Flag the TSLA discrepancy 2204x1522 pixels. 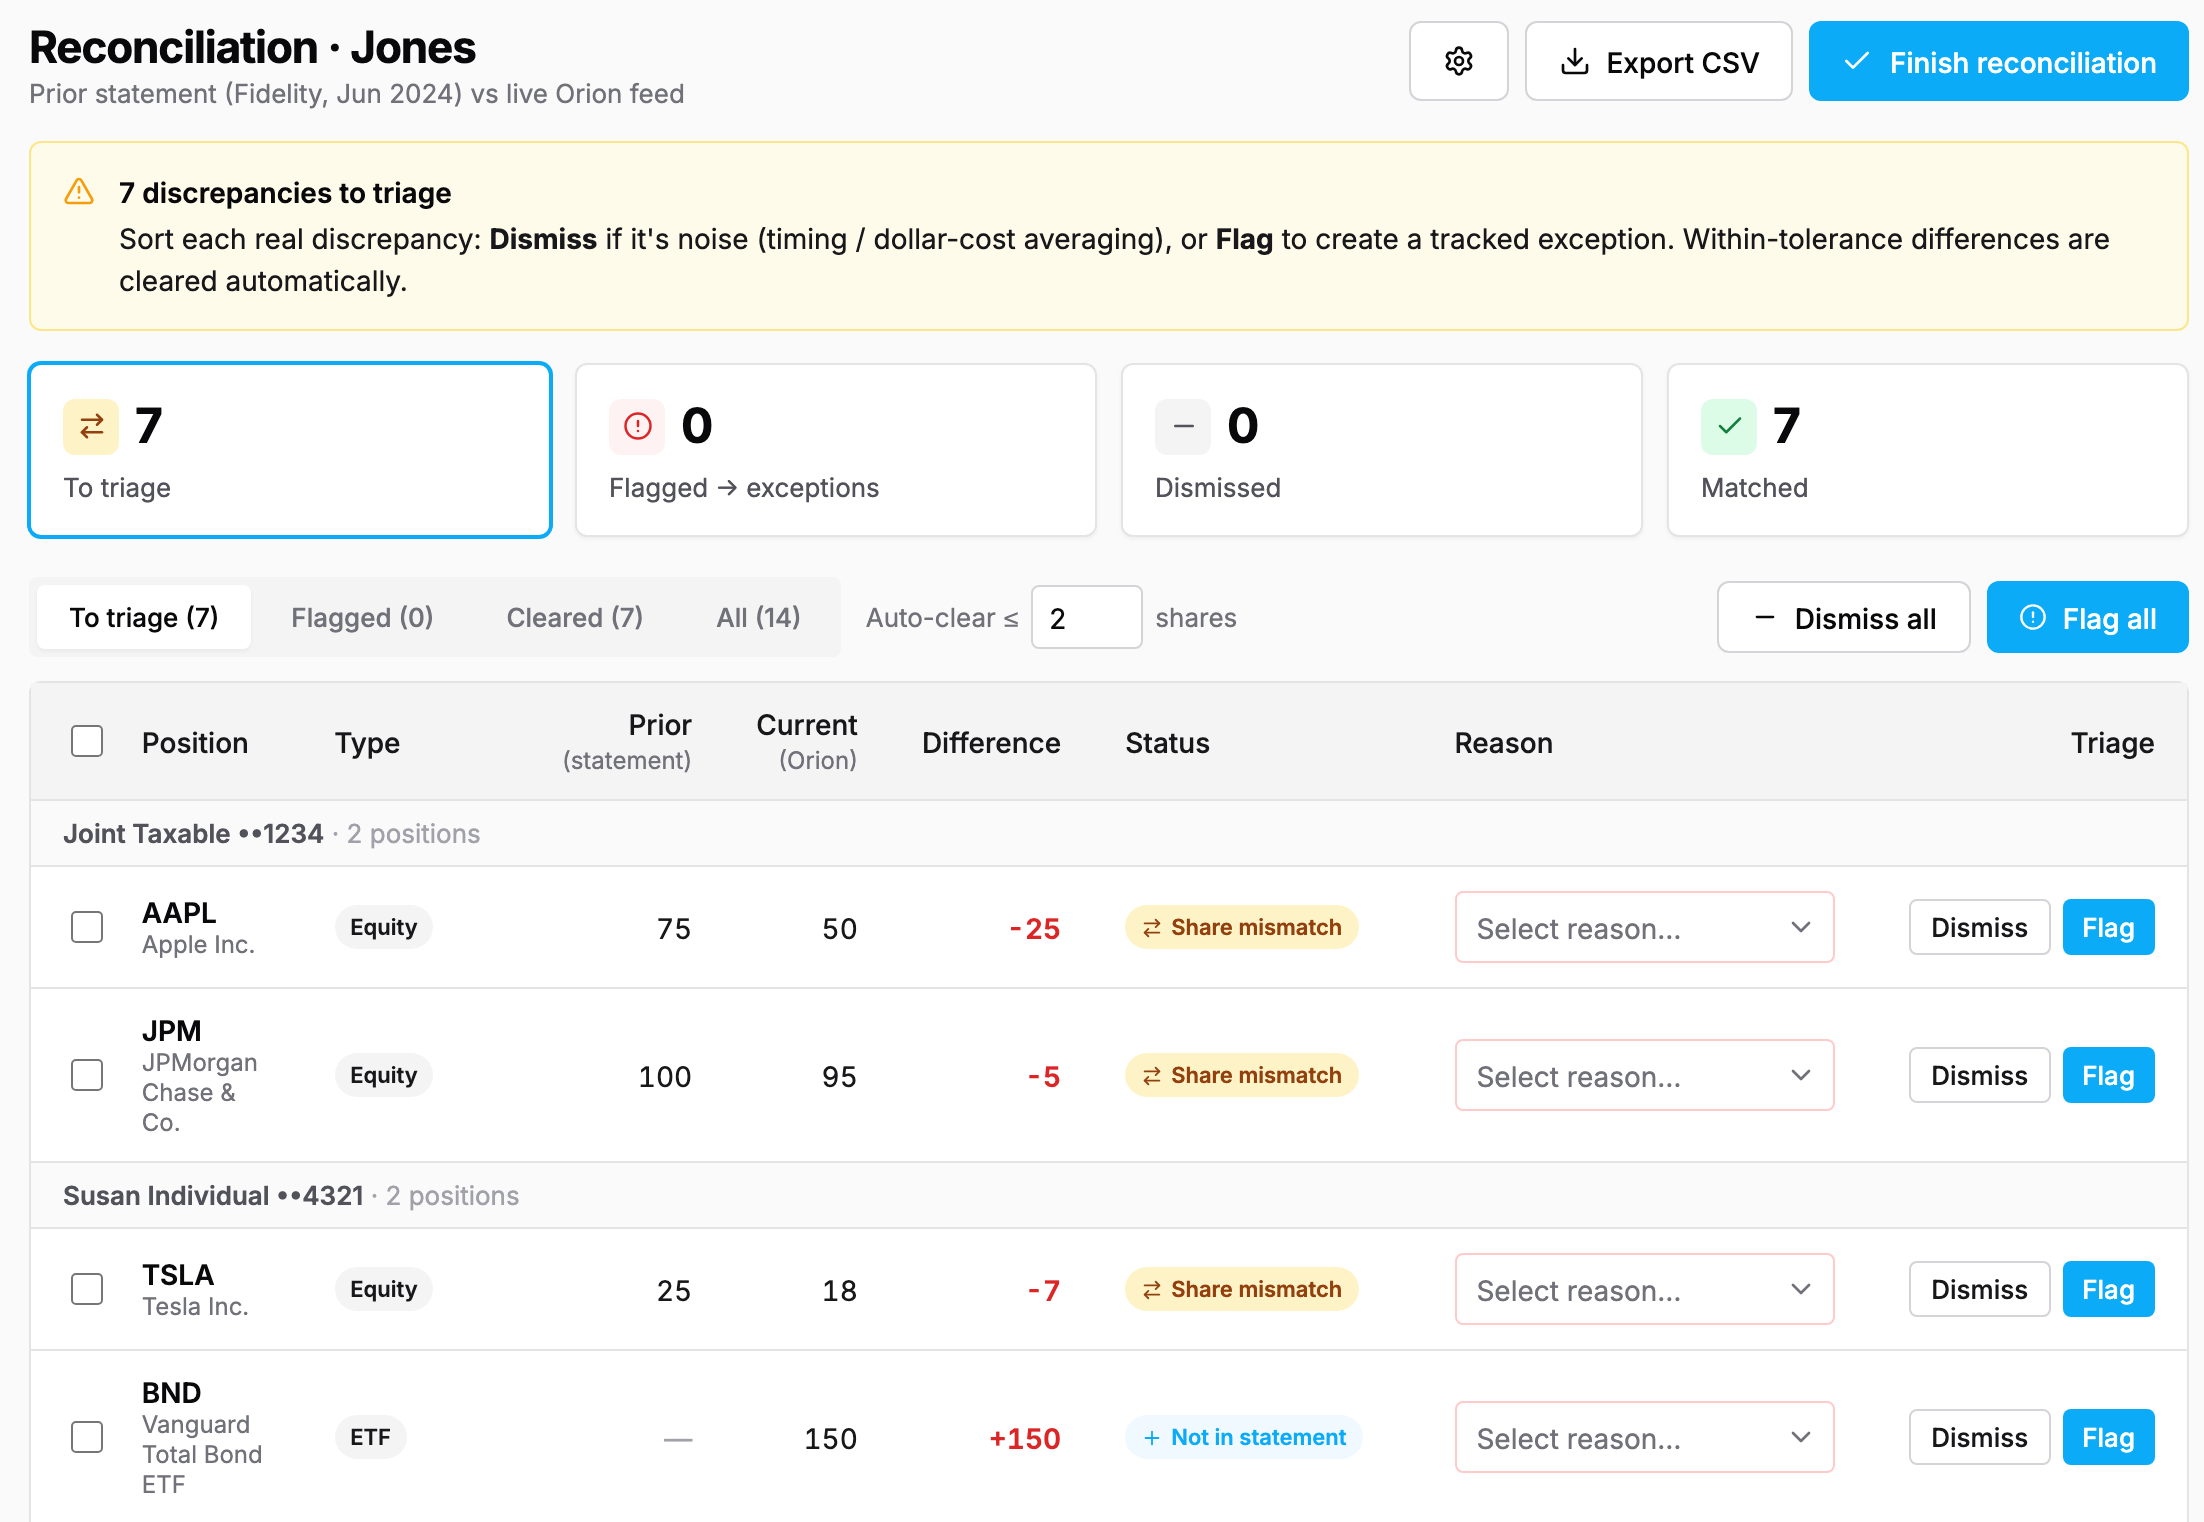coord(2108,1290)
